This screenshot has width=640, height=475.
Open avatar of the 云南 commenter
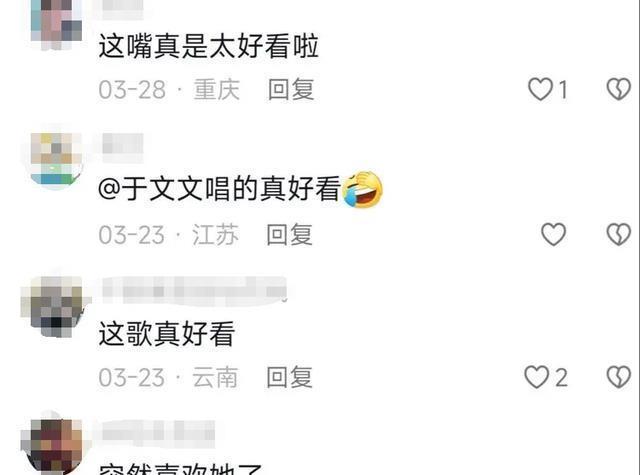click(56, 306)
